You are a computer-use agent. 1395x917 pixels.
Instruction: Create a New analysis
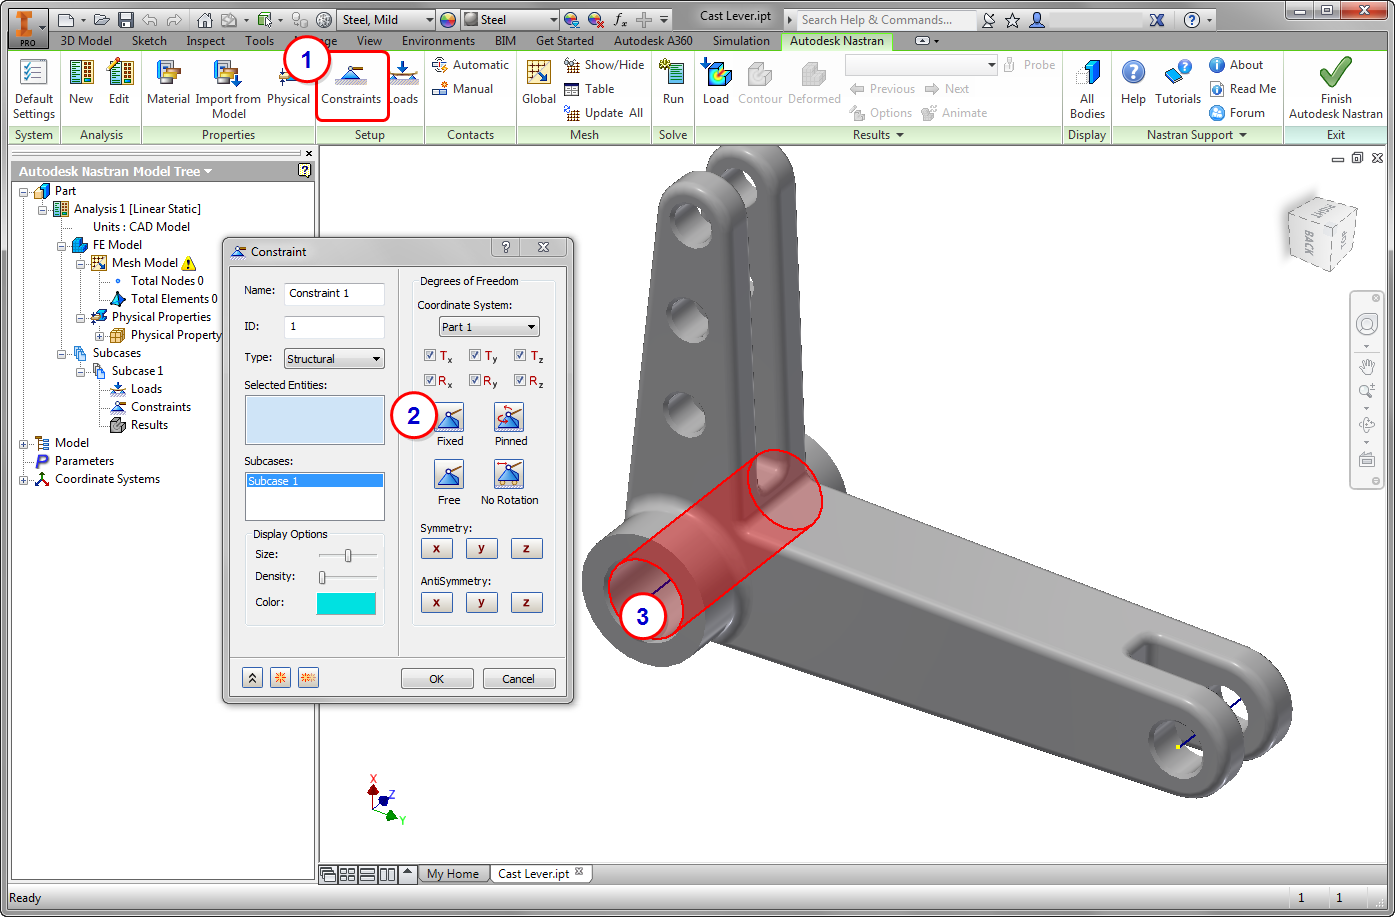click(x=81, y=82)
